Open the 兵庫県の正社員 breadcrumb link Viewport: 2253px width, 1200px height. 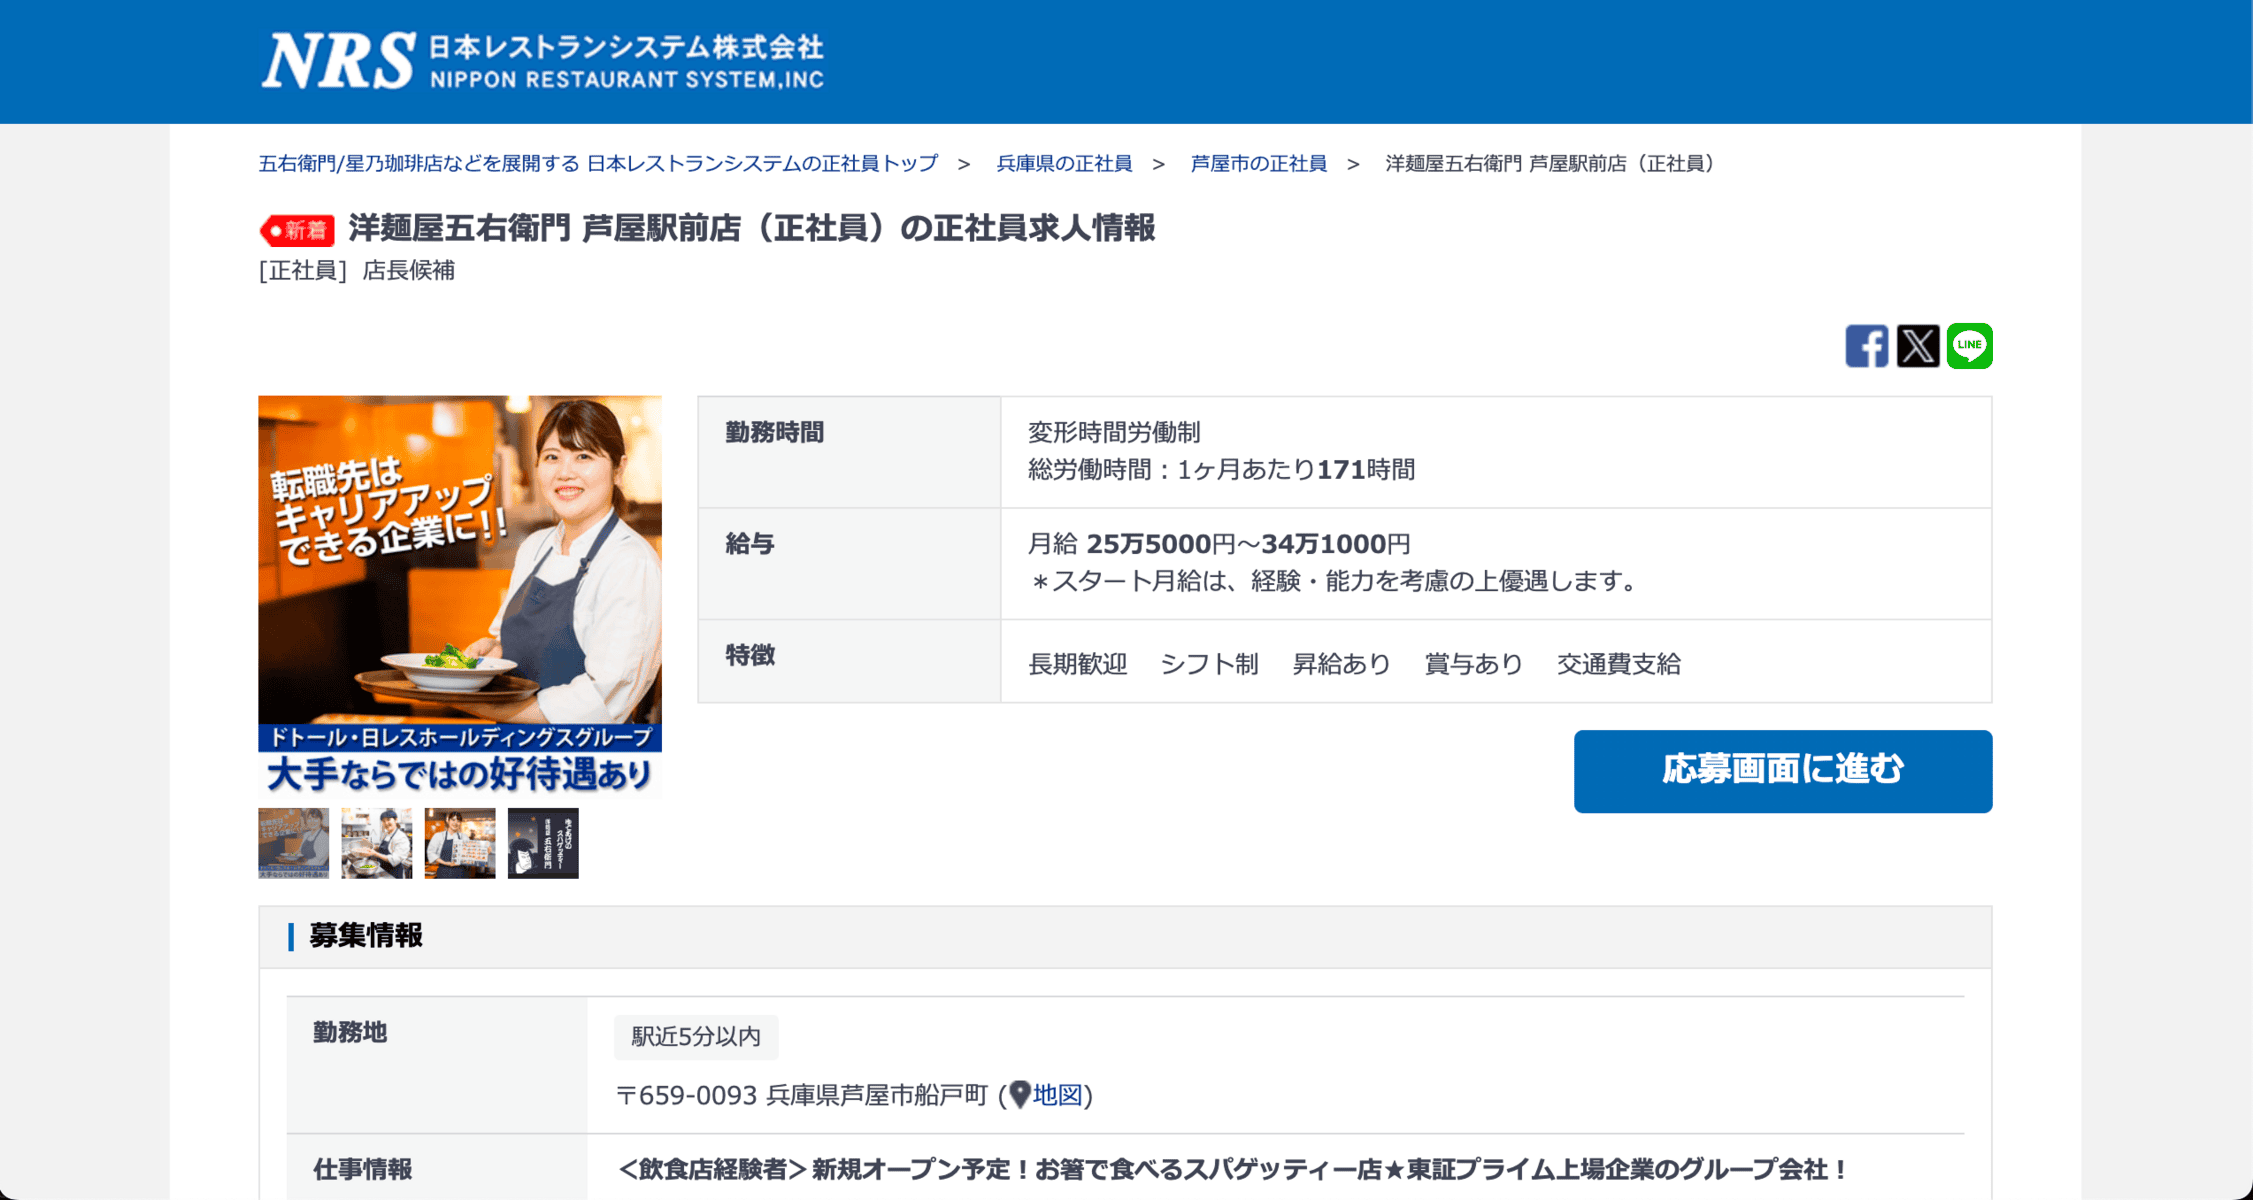click(x=1064, y=163)
